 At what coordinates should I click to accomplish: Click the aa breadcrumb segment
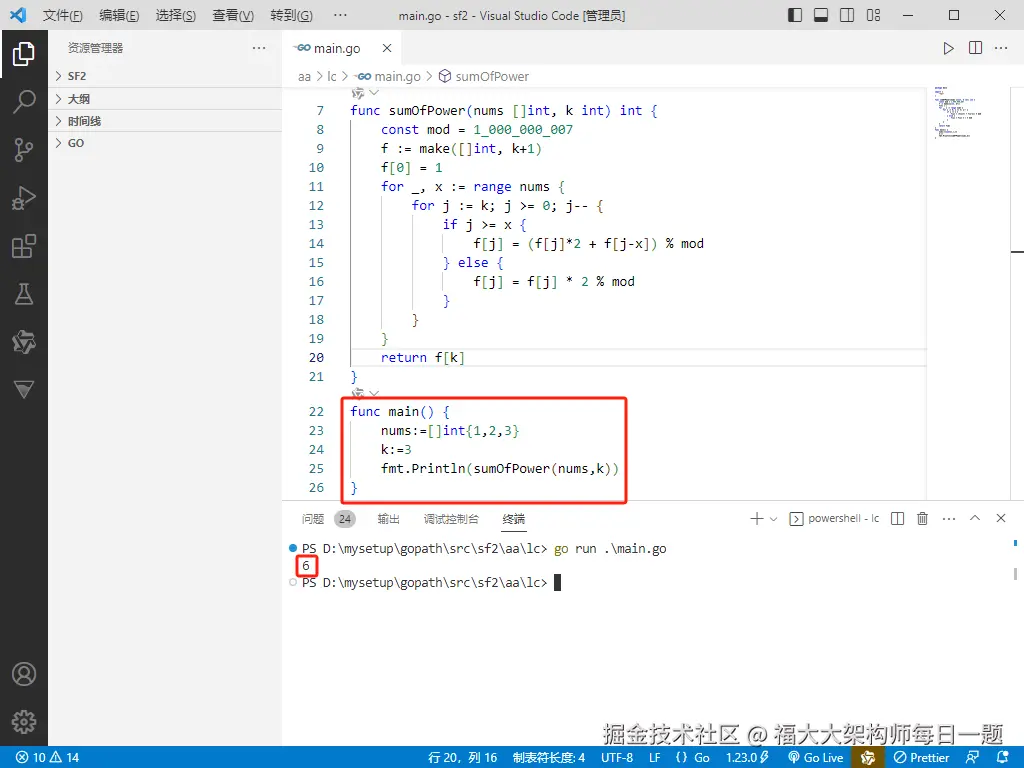pos(304,76)
